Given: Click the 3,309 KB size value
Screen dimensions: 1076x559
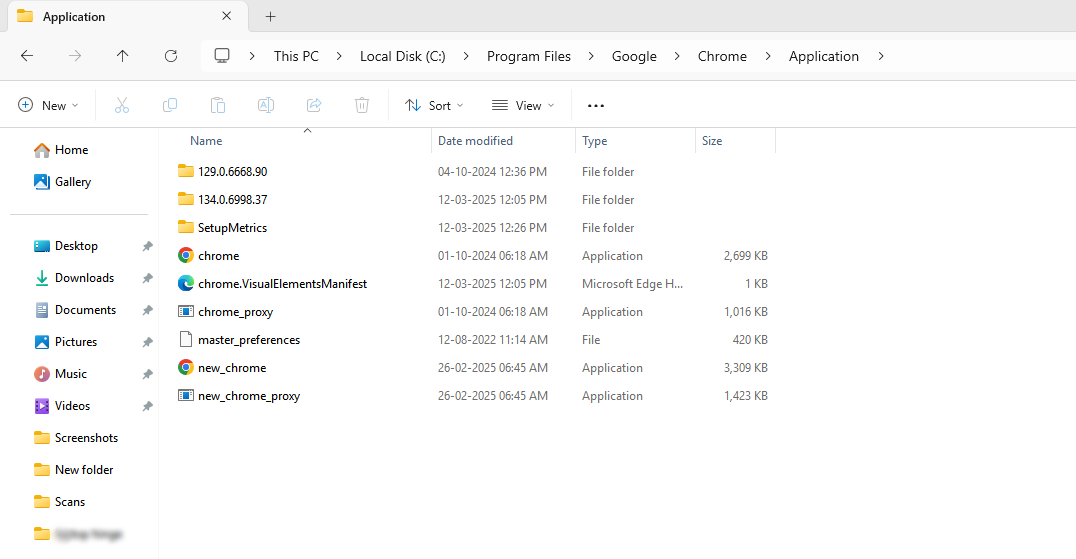Looking at the screenshot, I should [745, 368].
